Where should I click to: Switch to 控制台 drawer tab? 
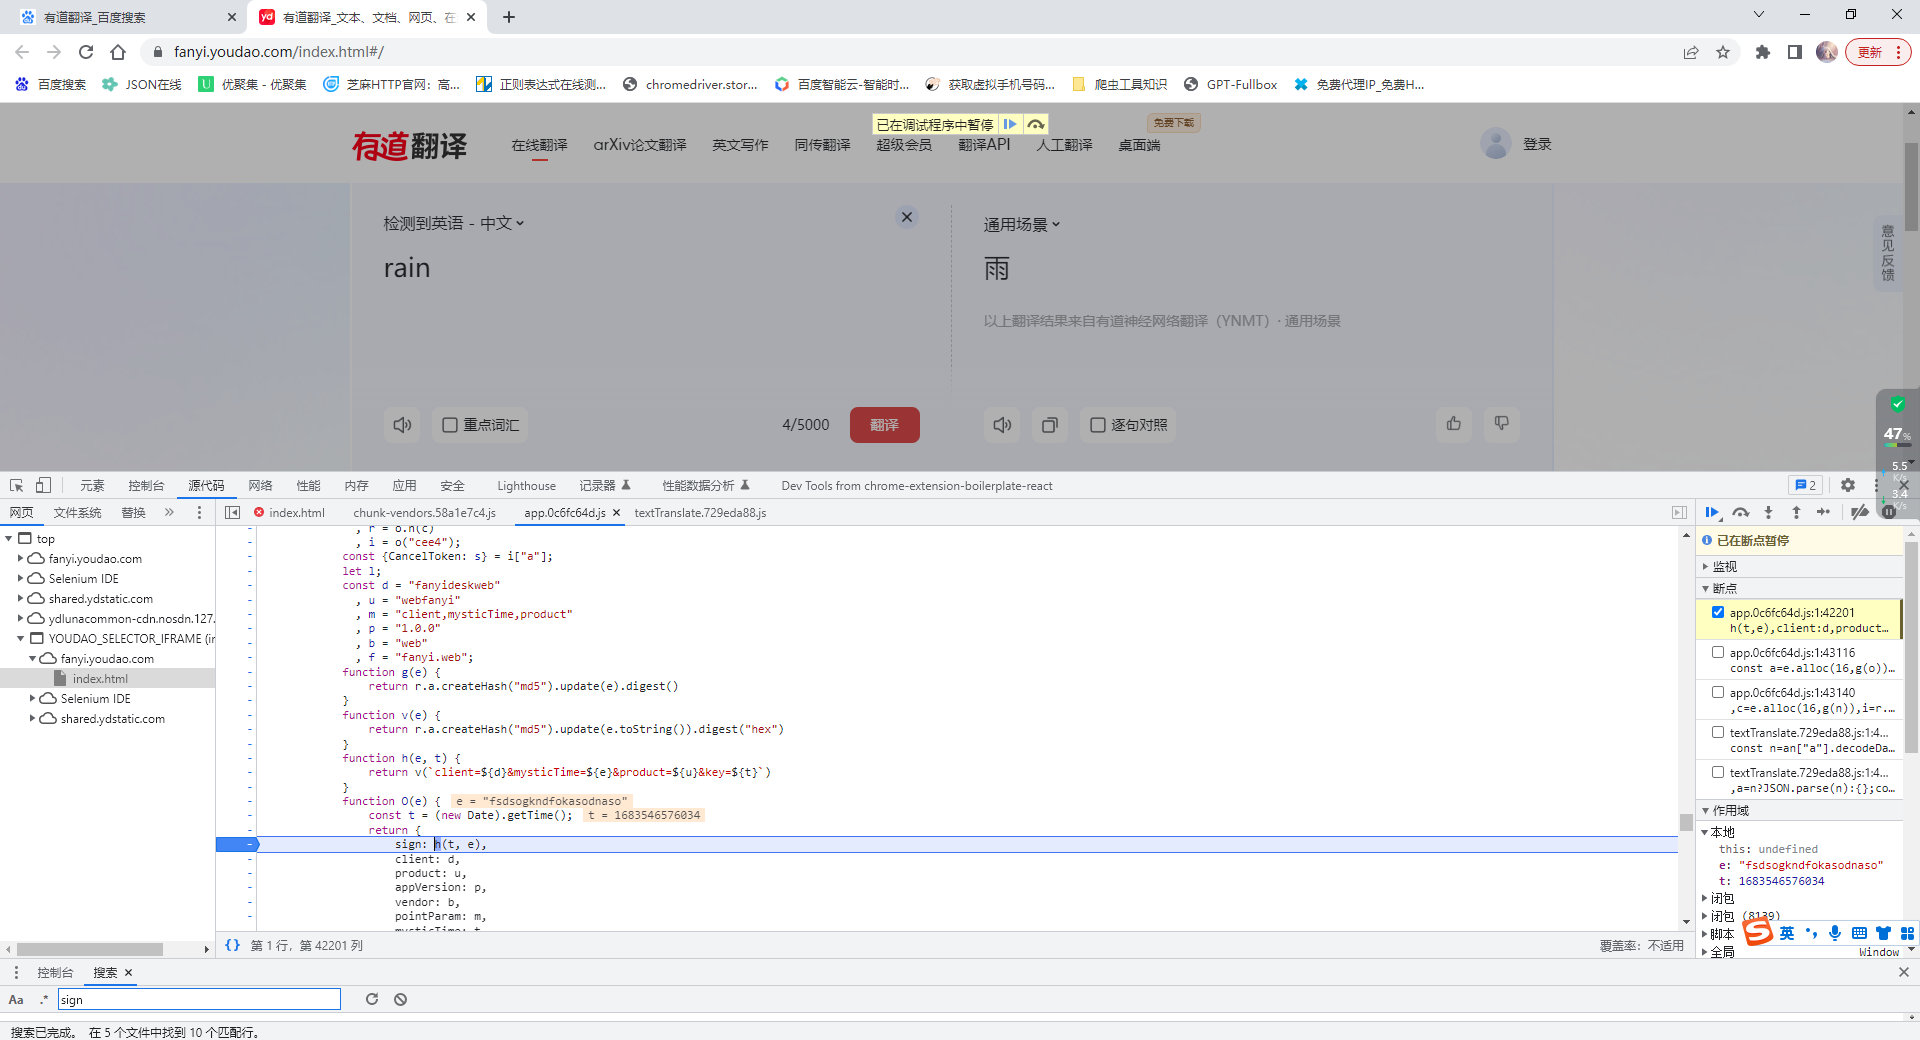pos(55,972)
